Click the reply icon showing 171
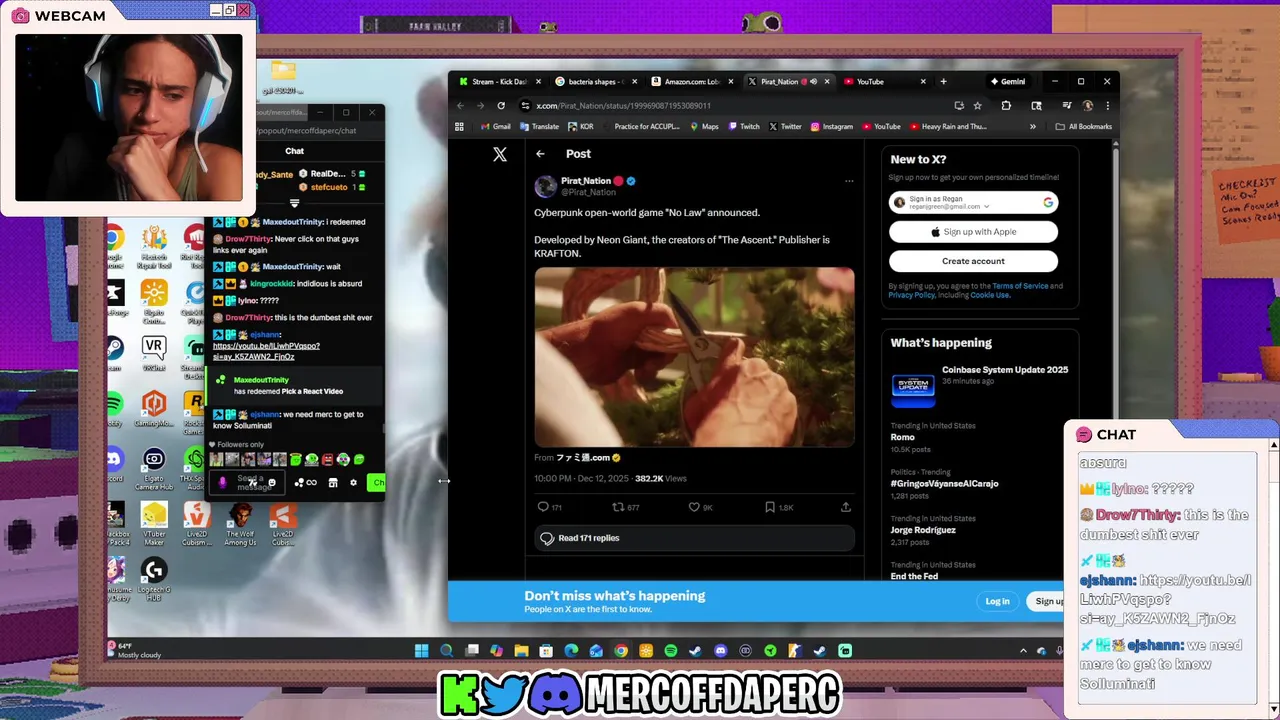Screen dimensions: 1280x720 tap(543, 507)
